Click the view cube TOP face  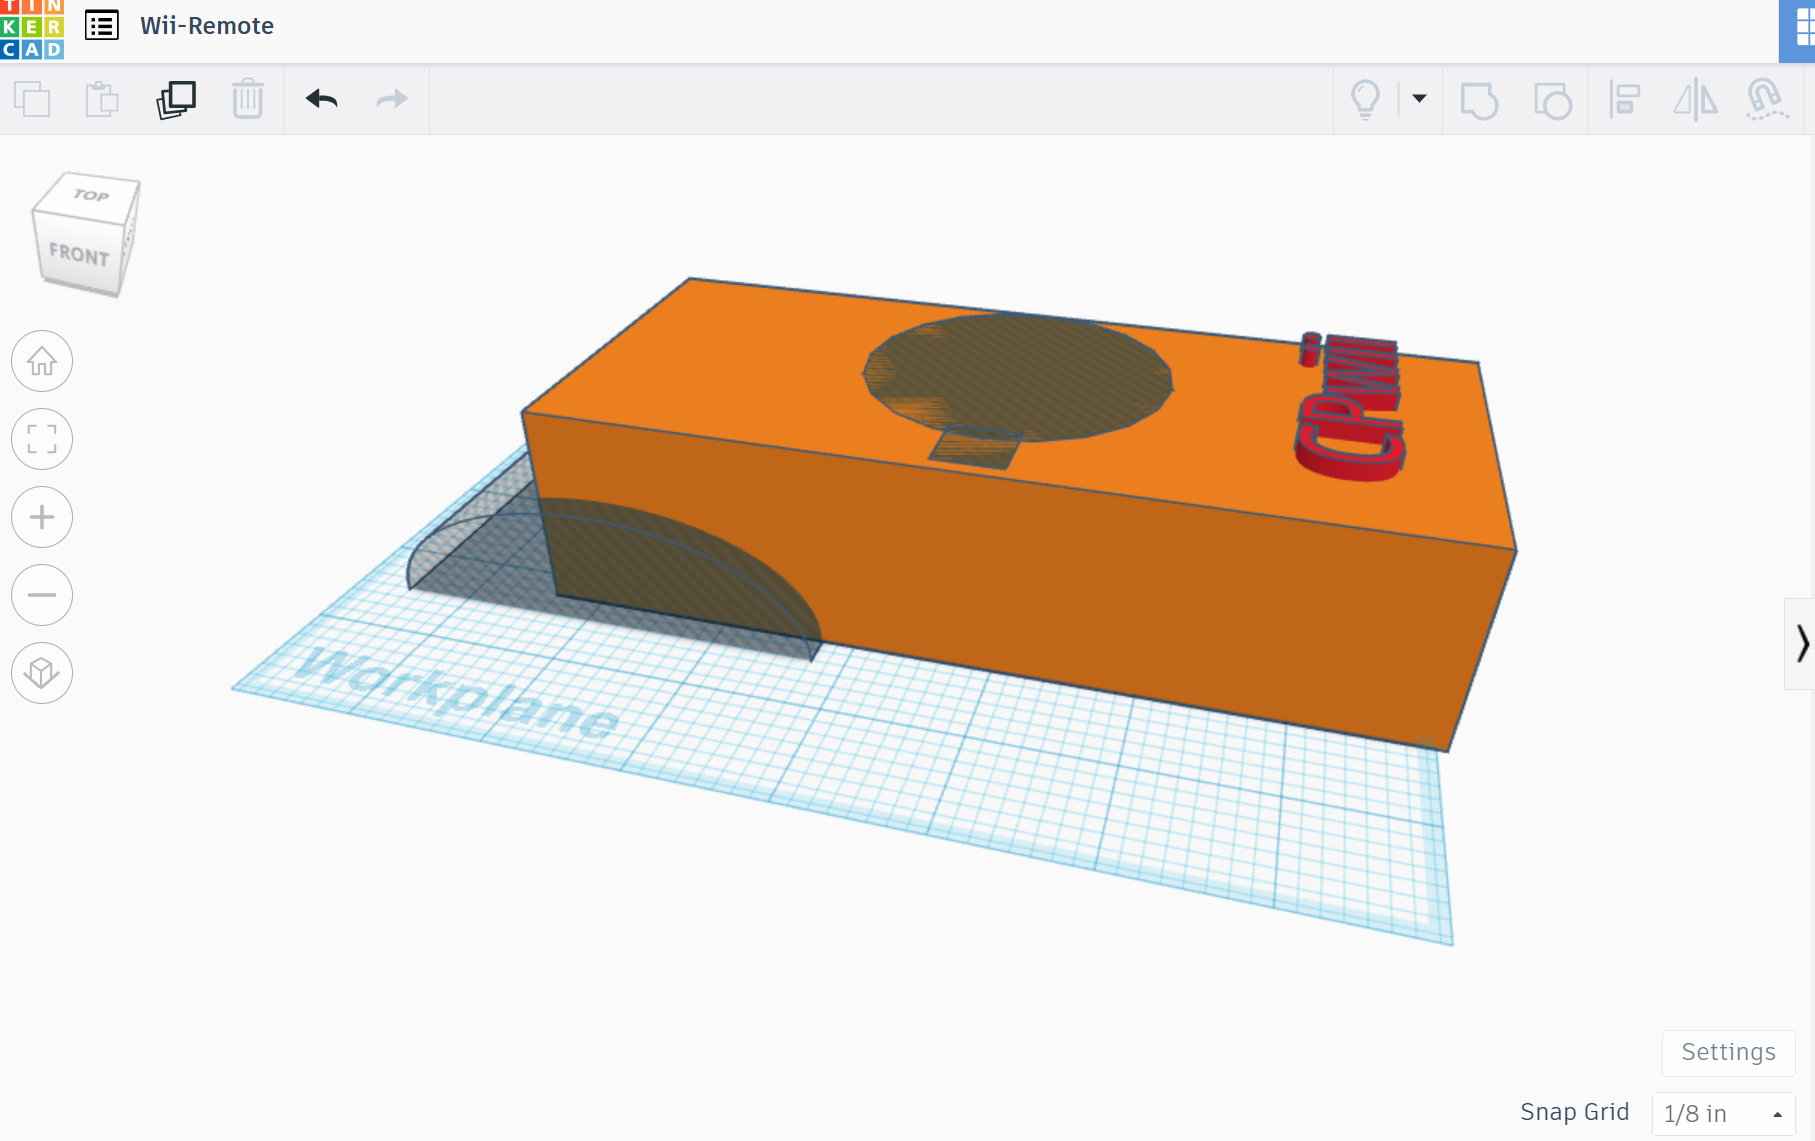click(90, 196)
